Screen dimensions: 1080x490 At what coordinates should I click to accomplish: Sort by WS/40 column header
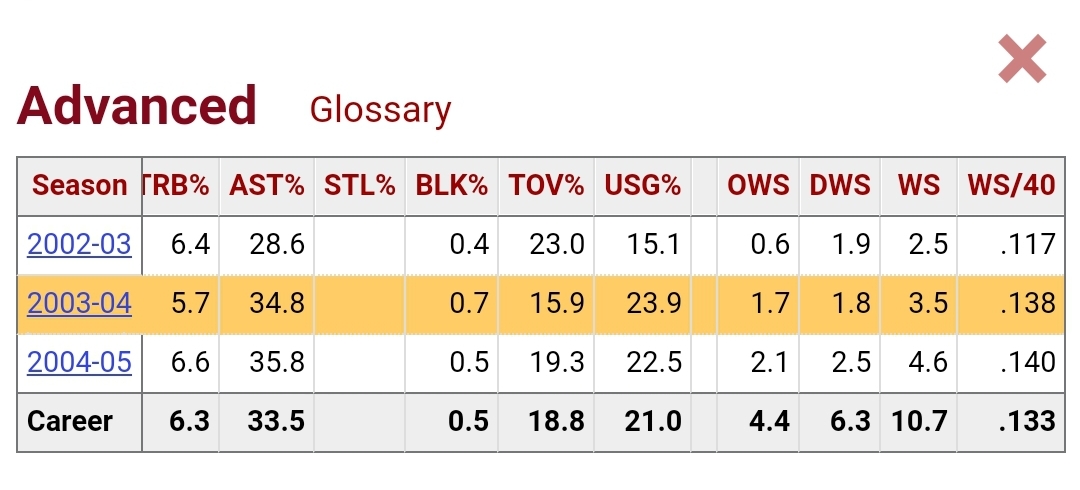(x=1011, y=185)
